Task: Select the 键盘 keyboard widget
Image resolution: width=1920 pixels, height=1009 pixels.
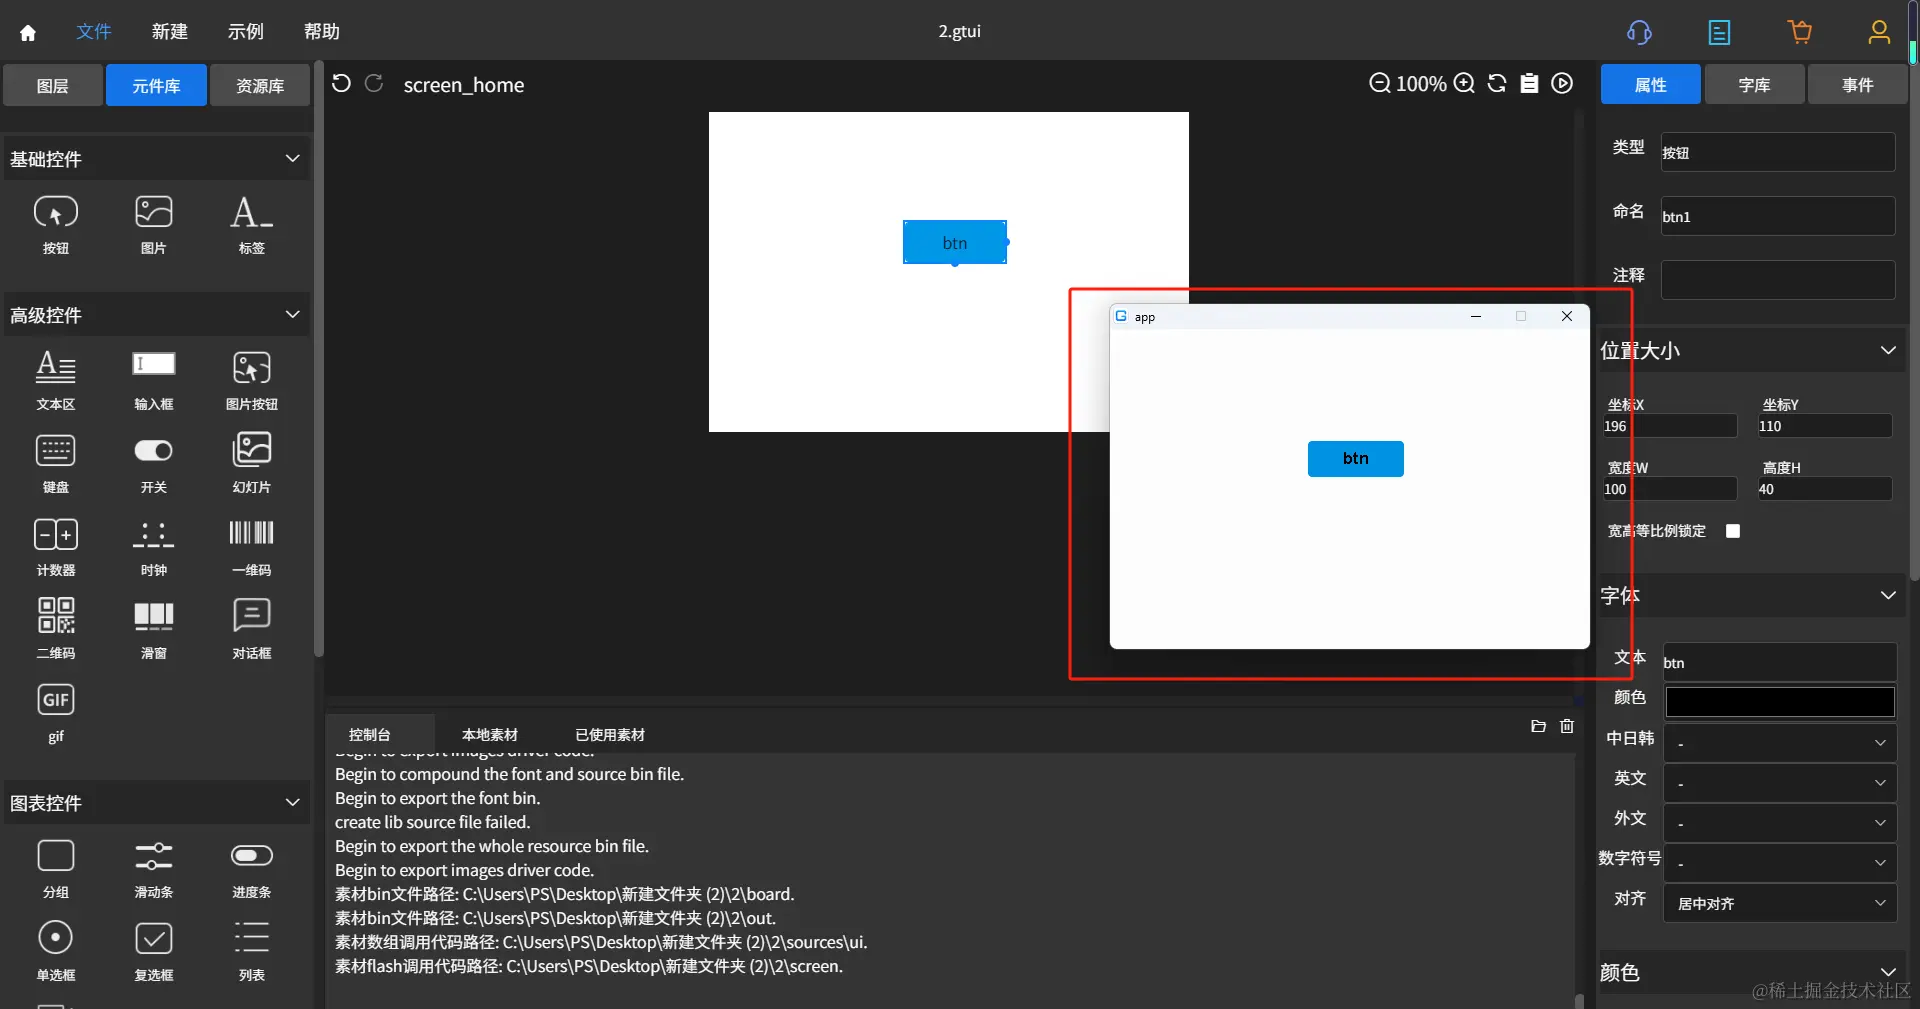Action: (56, 464)
